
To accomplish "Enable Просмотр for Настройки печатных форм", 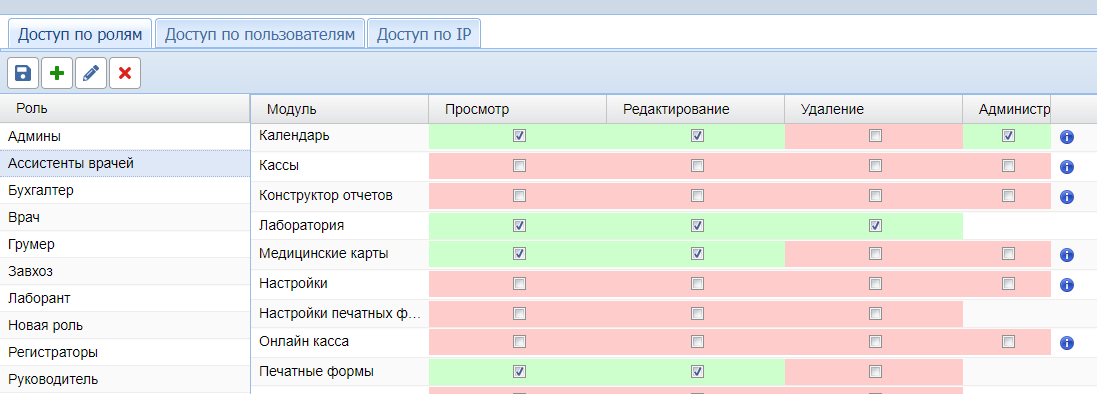I will (x=519, y=313).
